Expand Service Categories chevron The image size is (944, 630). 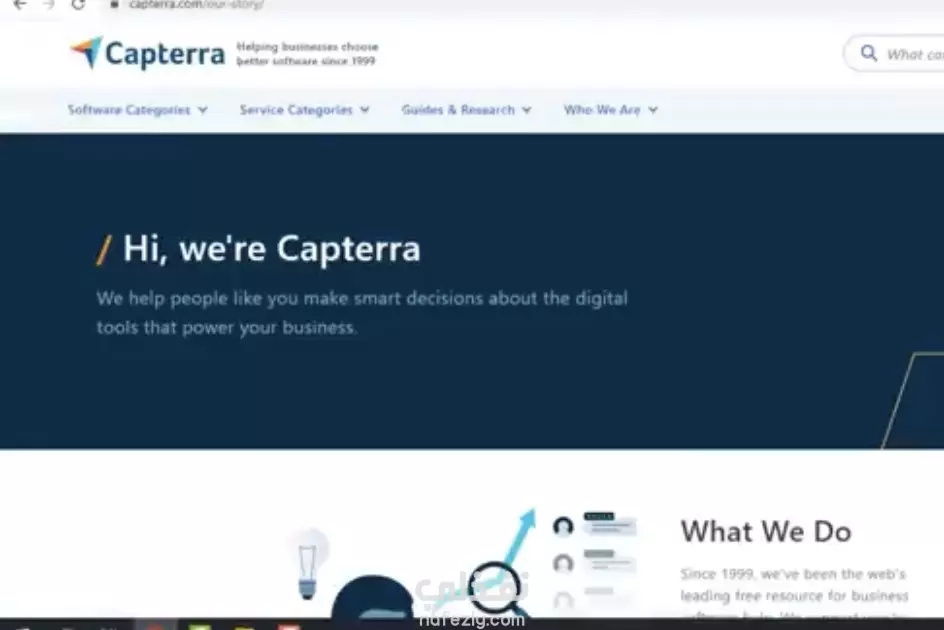[365, 110]
